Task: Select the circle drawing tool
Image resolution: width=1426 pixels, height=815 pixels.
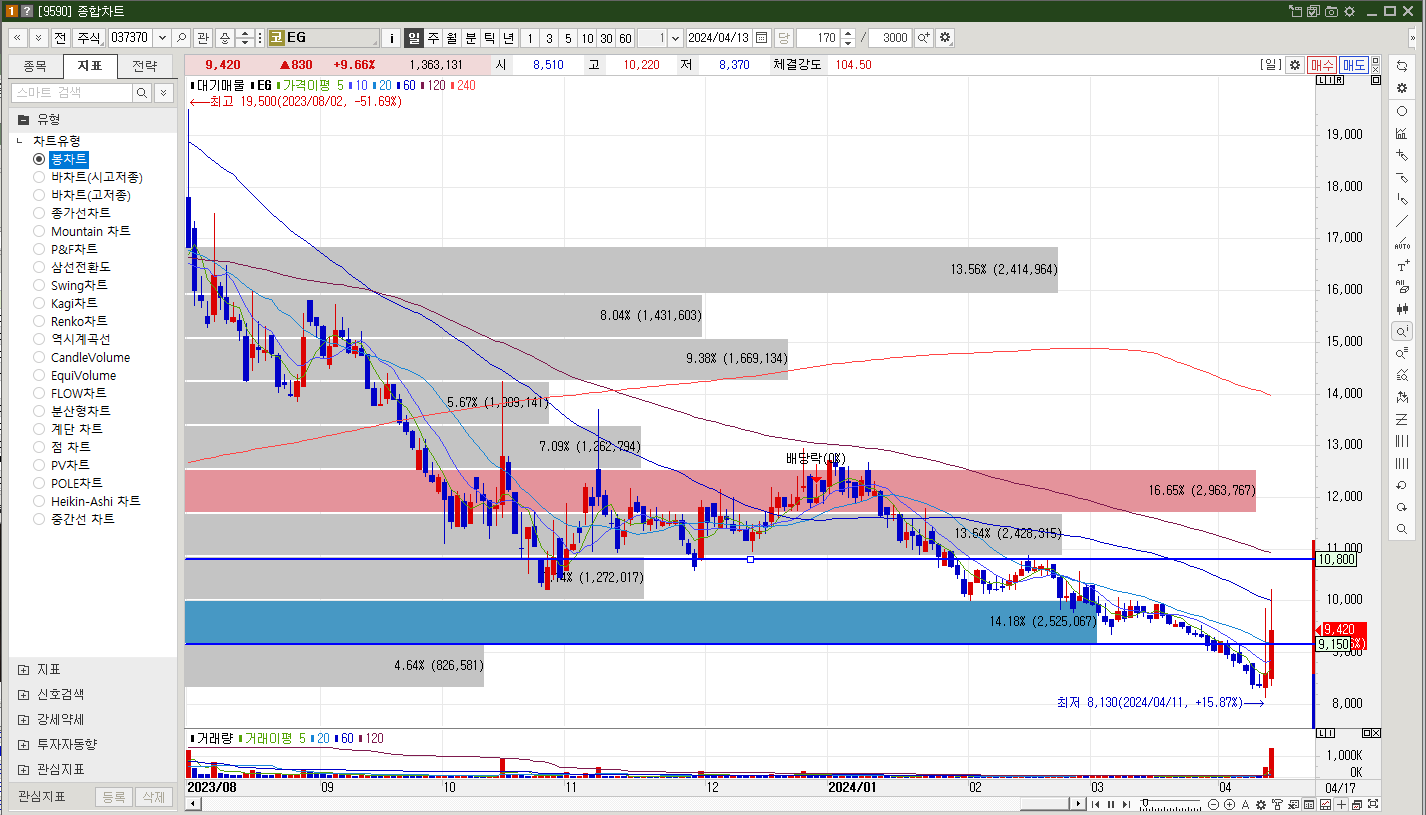Action: (1402, 111)
